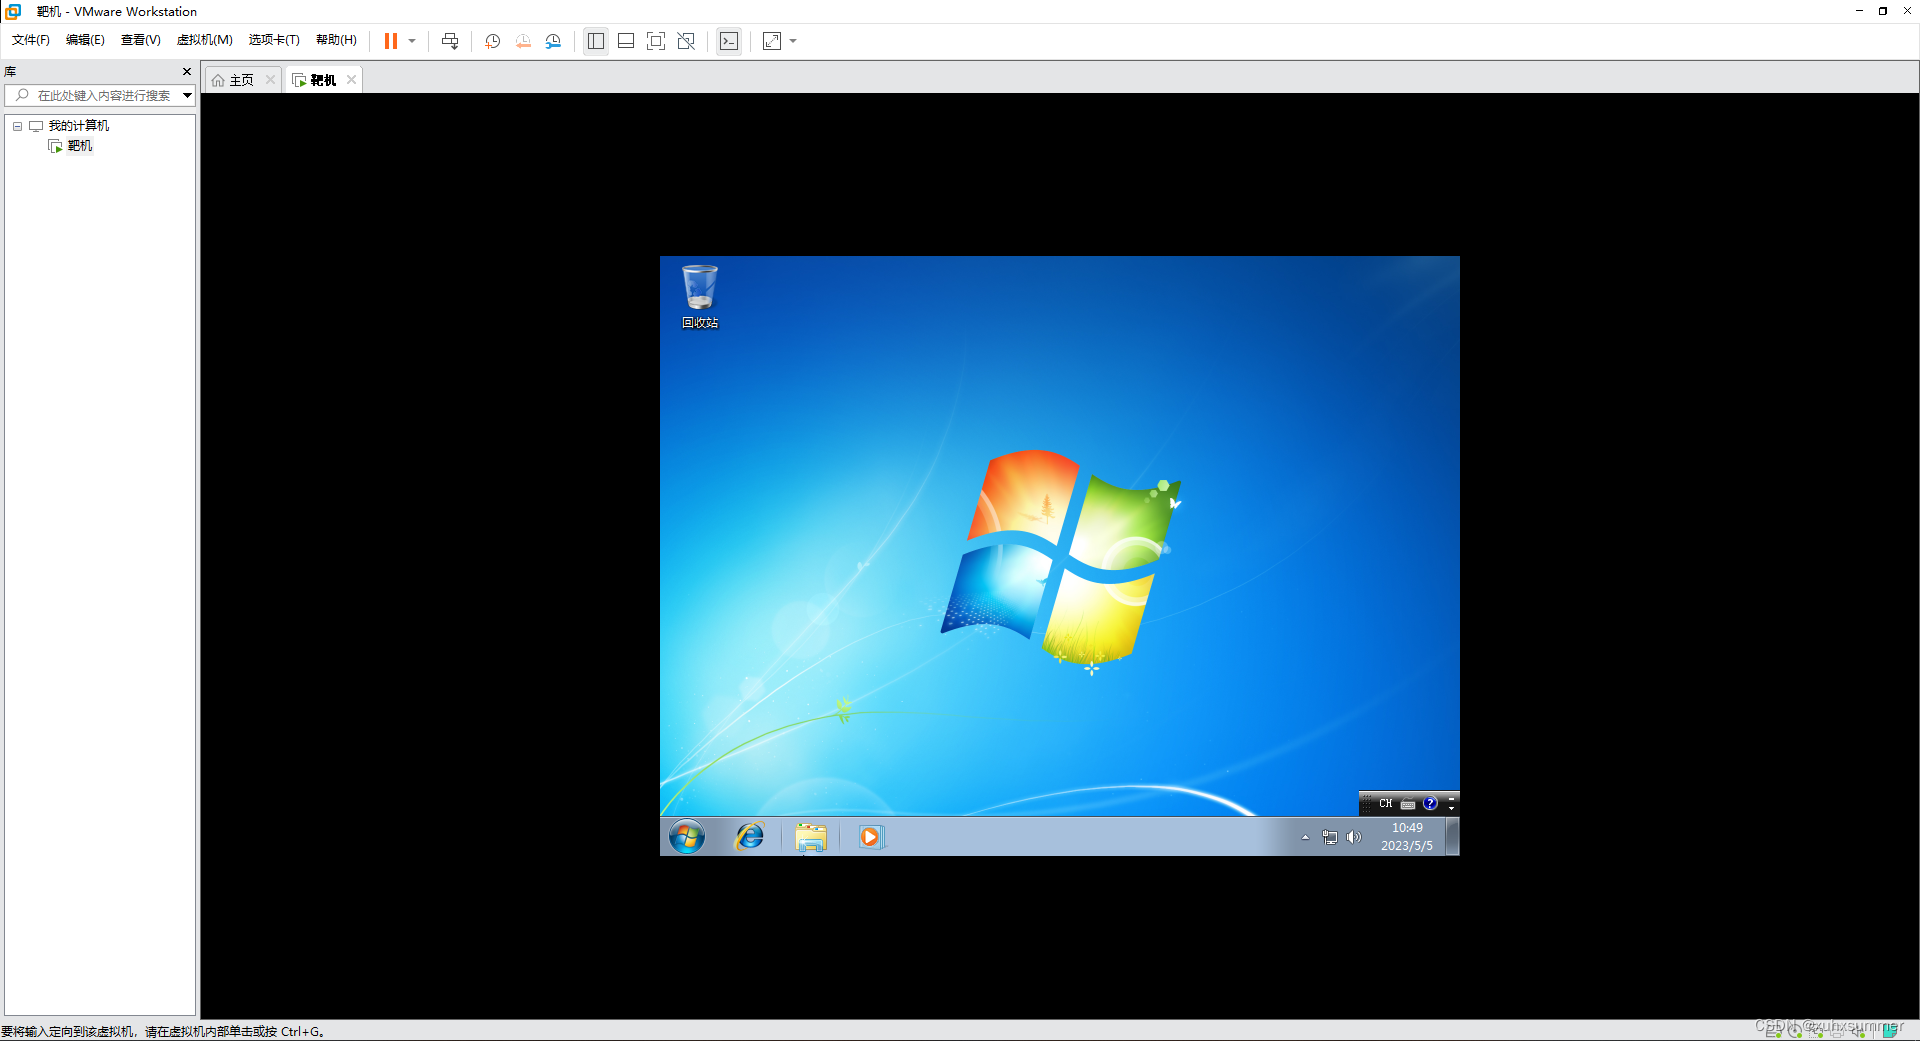The height and width of the screenshot is (1041, 1920).
Task: Switch to the 主页 tab
Action: coord(241,80)
